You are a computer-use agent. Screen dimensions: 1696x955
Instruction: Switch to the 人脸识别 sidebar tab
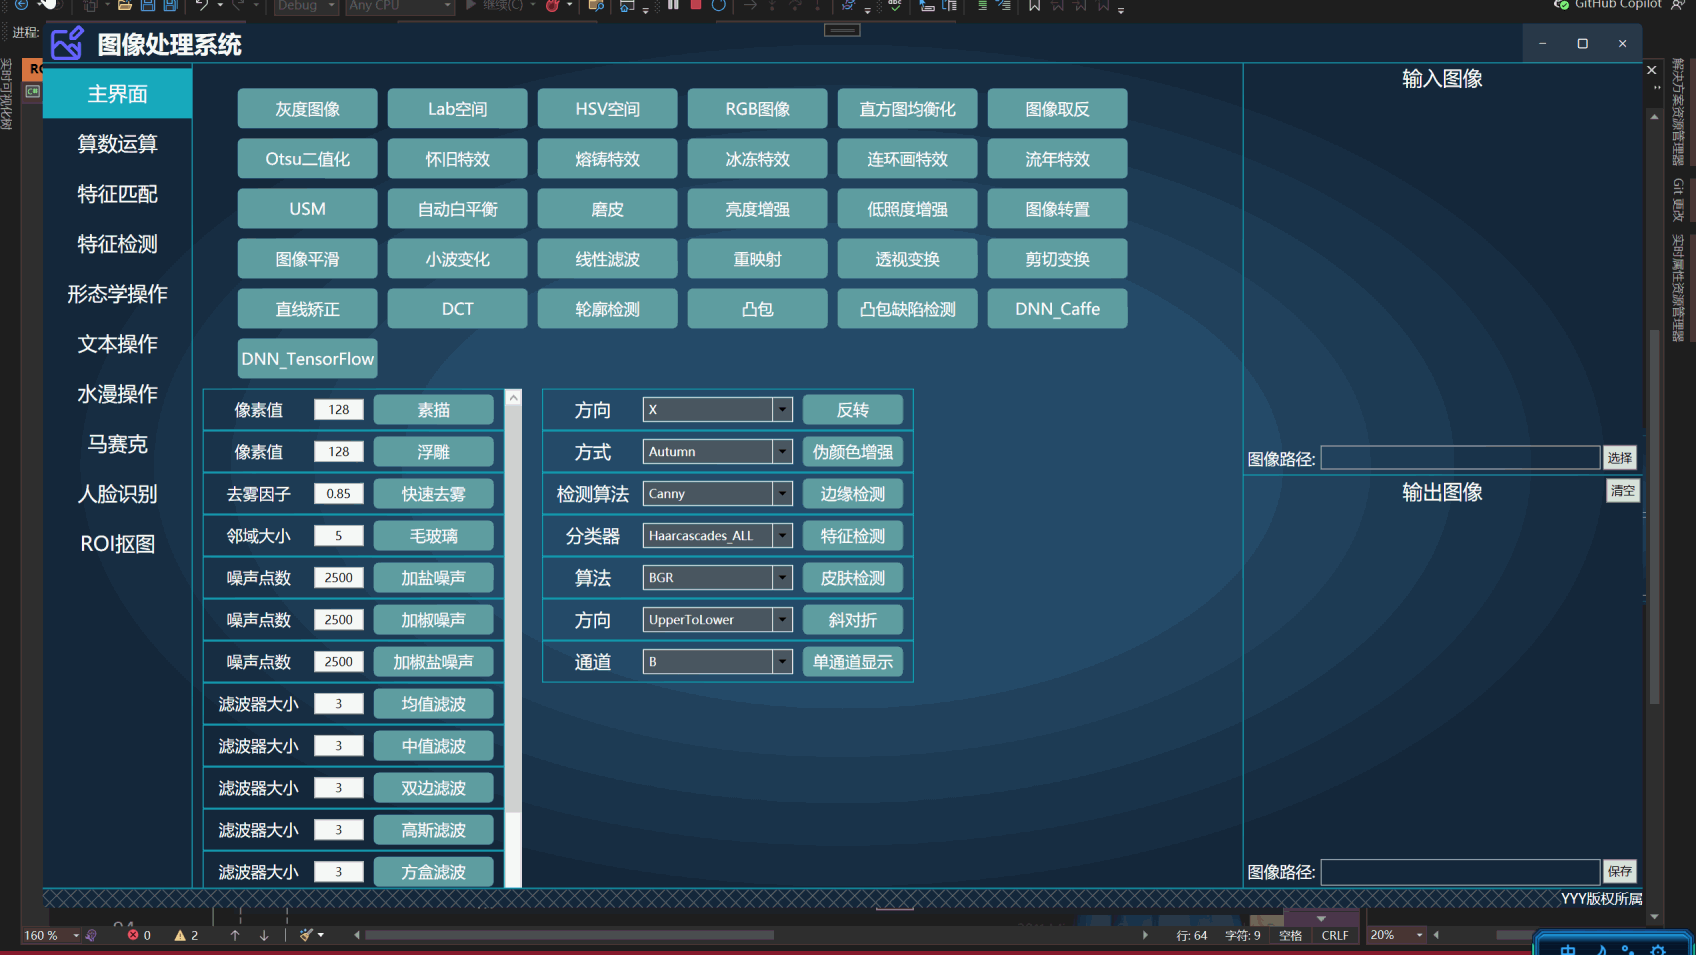(117, 494)
